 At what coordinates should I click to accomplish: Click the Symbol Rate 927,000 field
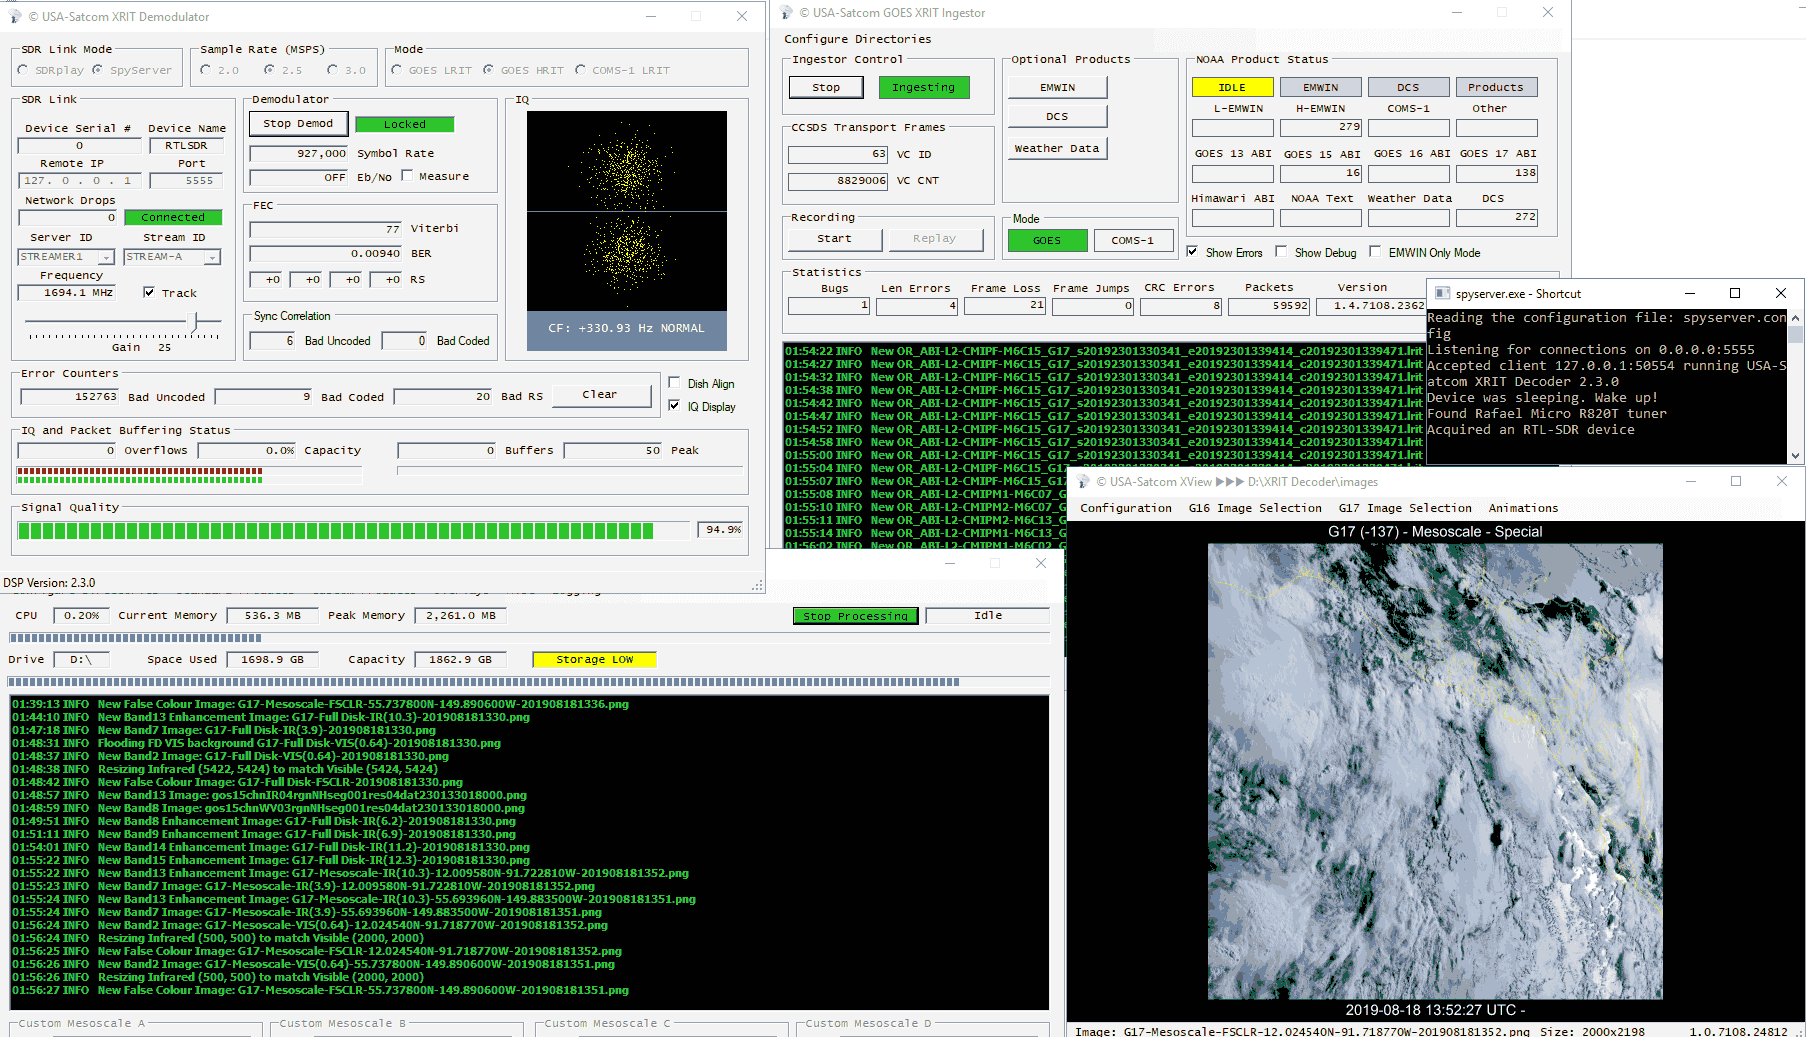tap(299, 153)
